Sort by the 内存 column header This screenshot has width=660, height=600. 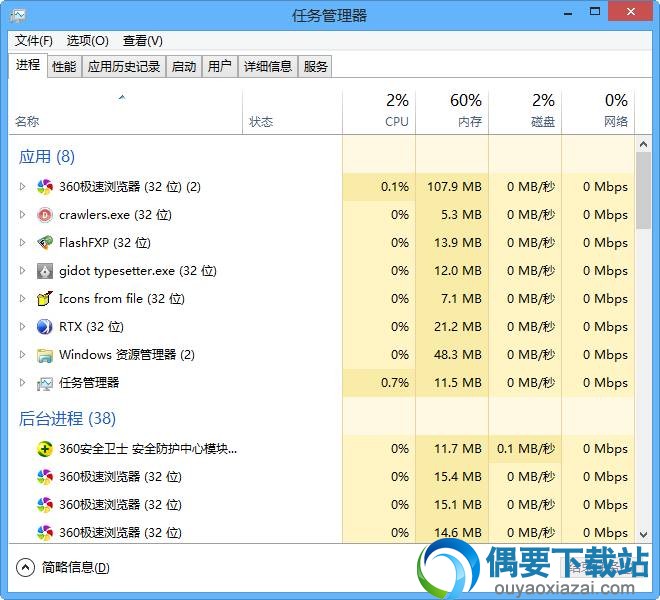click(x=452, y=112)
